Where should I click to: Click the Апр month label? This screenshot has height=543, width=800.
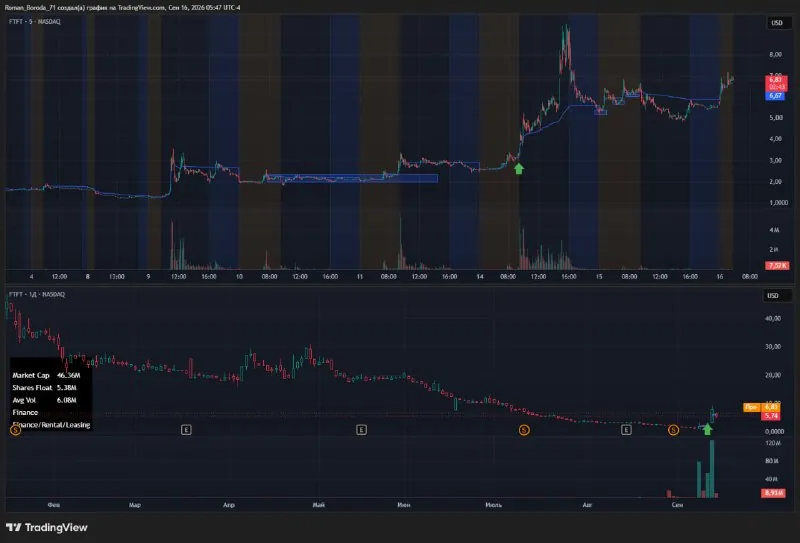coord(229,505)
